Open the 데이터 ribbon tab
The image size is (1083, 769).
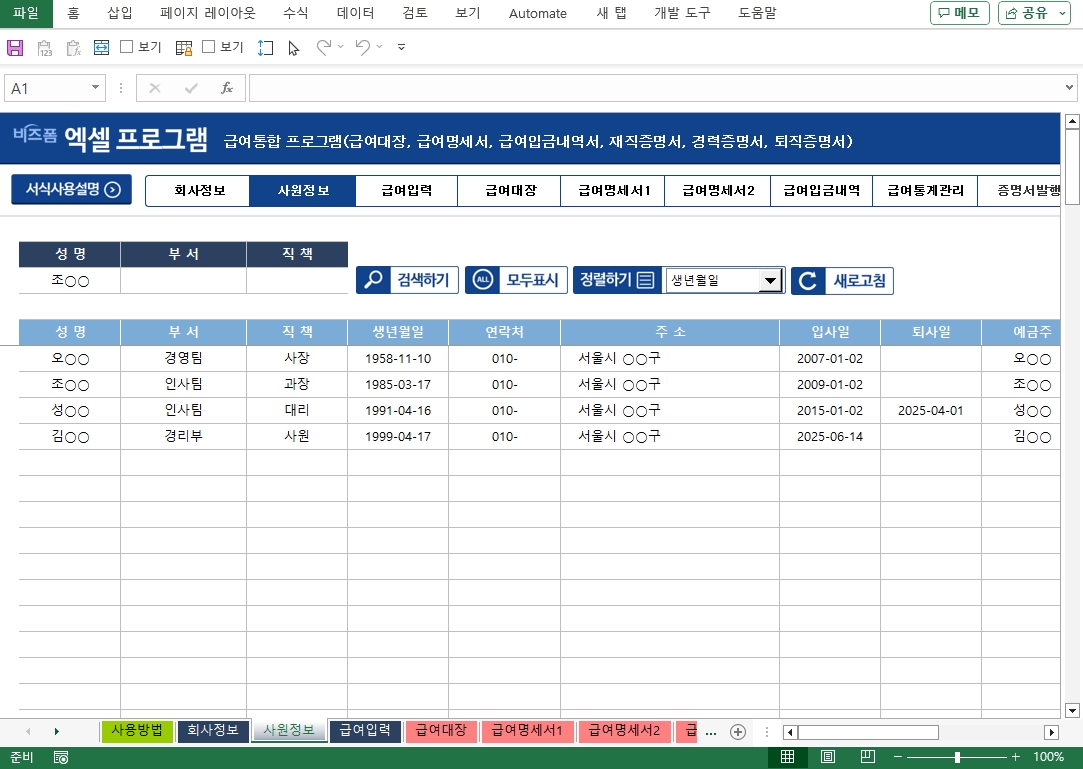click(x=355, y=13)
